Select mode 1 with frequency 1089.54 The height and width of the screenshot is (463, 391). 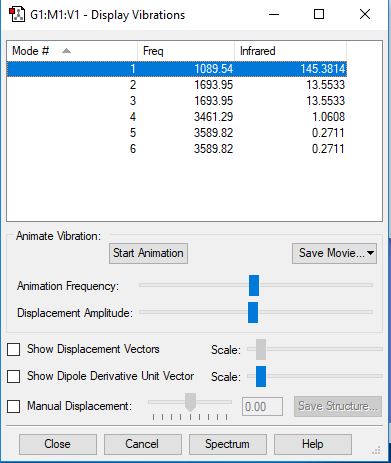pyautogui.click(x=177, y=69)
